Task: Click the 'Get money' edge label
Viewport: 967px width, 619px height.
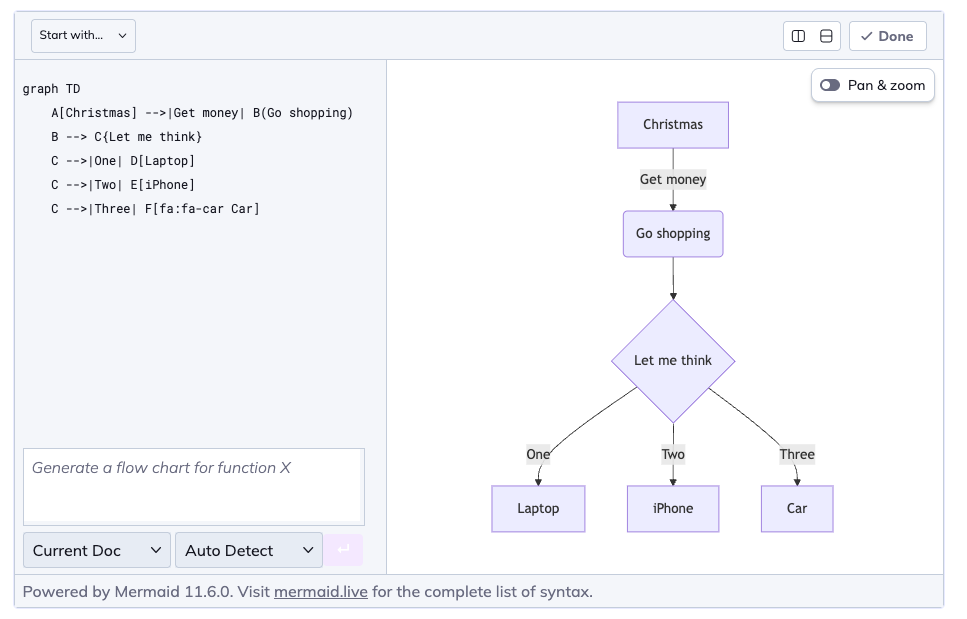Action: [673, 180]
